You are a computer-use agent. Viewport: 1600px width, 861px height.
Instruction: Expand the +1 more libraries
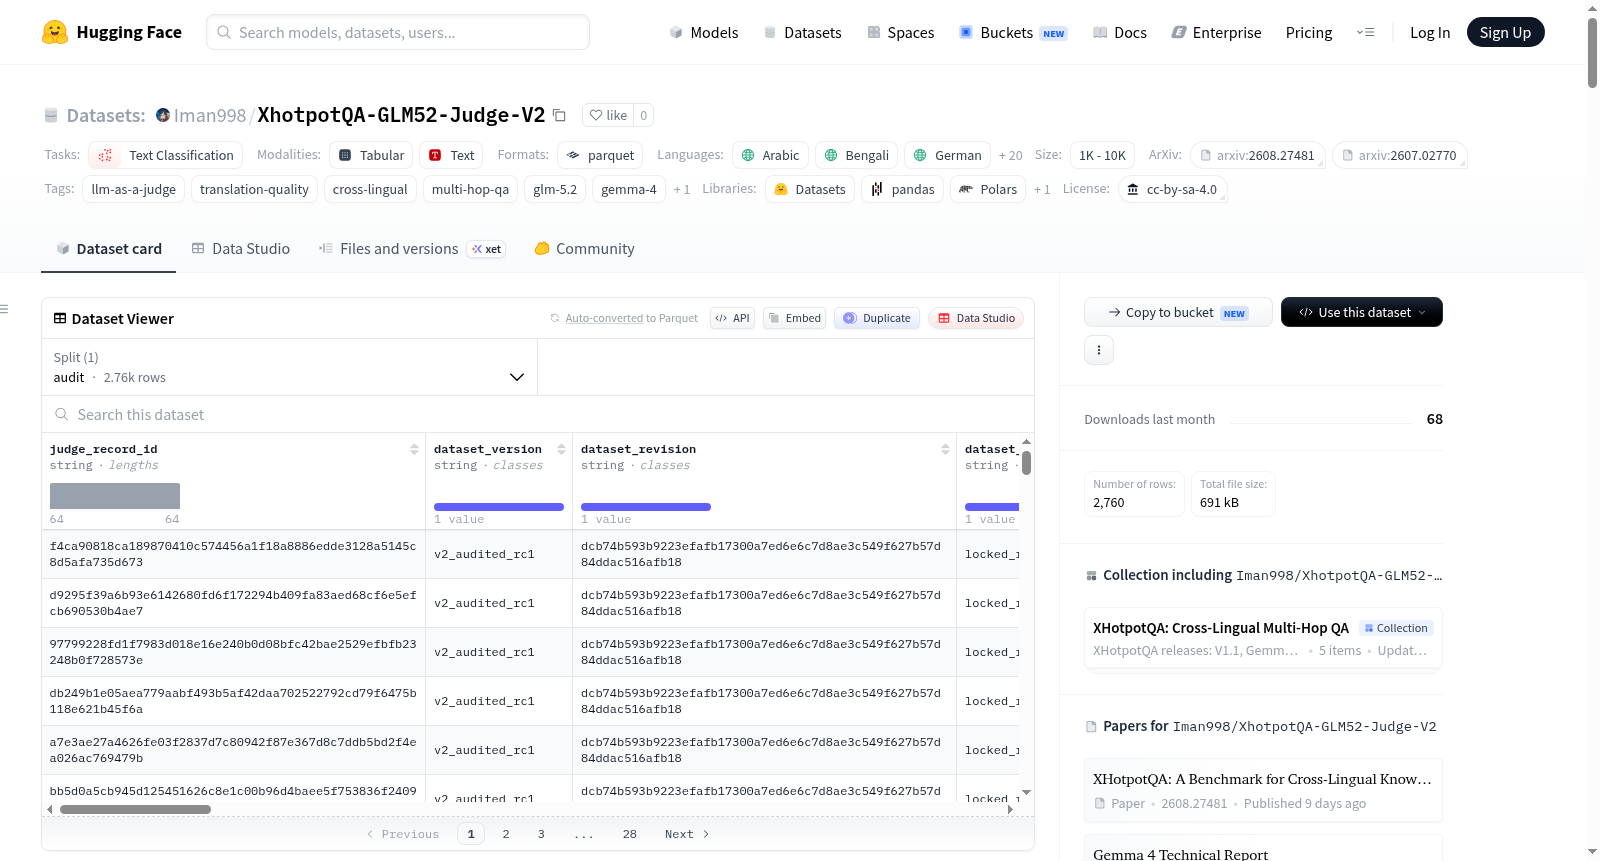[x=1042, y=189]
